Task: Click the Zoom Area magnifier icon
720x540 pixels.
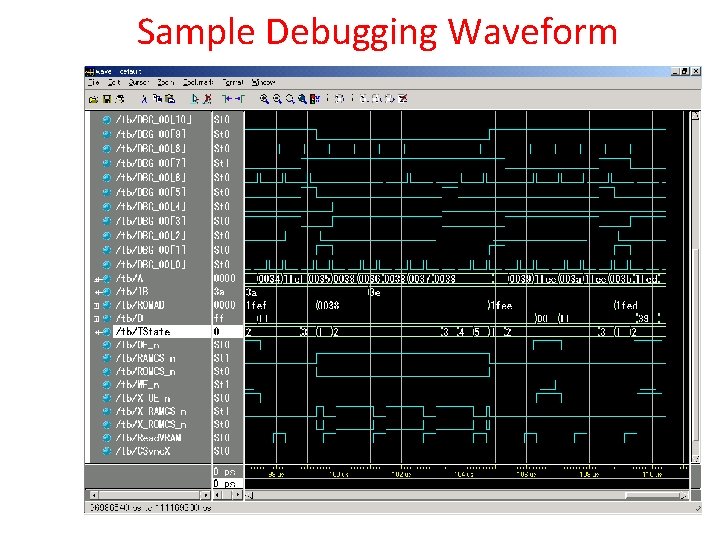Action: point(290,99)
